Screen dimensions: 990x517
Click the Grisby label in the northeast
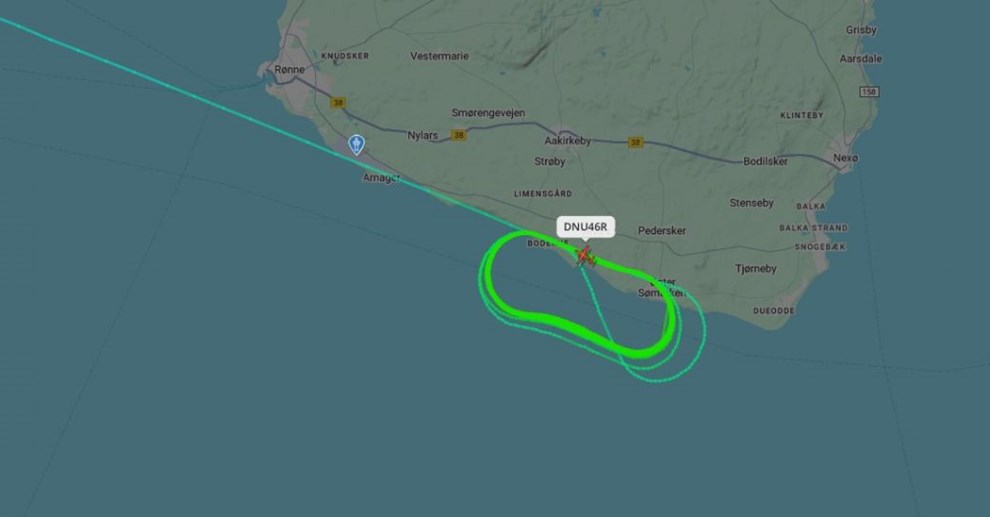(861, 30)
